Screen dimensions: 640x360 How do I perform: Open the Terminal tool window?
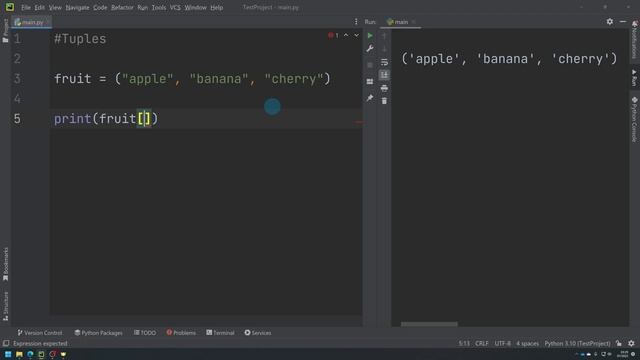click(x=220, y=333)
